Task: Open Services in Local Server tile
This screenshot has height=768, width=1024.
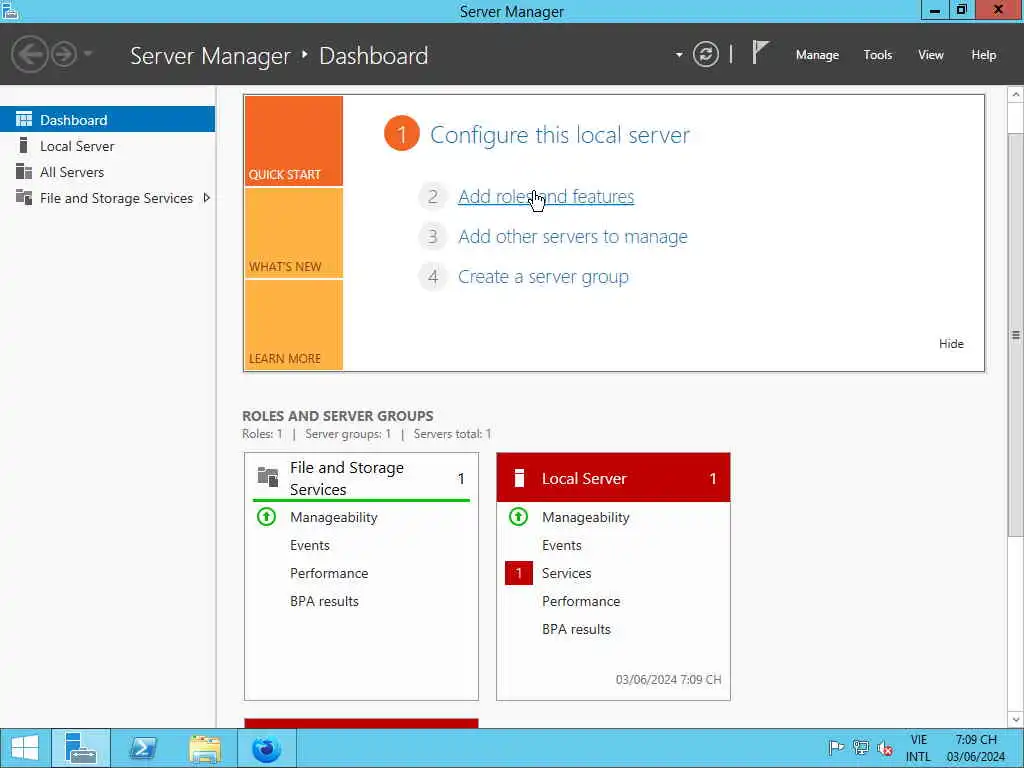Action: 566,573
